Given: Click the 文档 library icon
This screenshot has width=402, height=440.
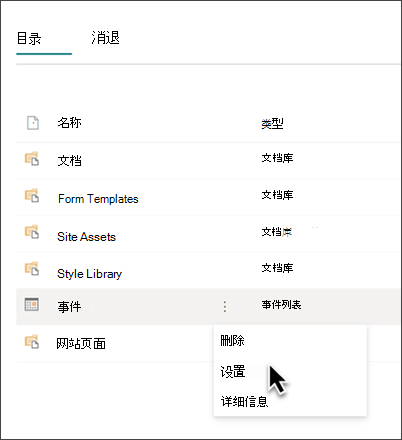Looking at the screenshot, I should (x=32, y=159).
